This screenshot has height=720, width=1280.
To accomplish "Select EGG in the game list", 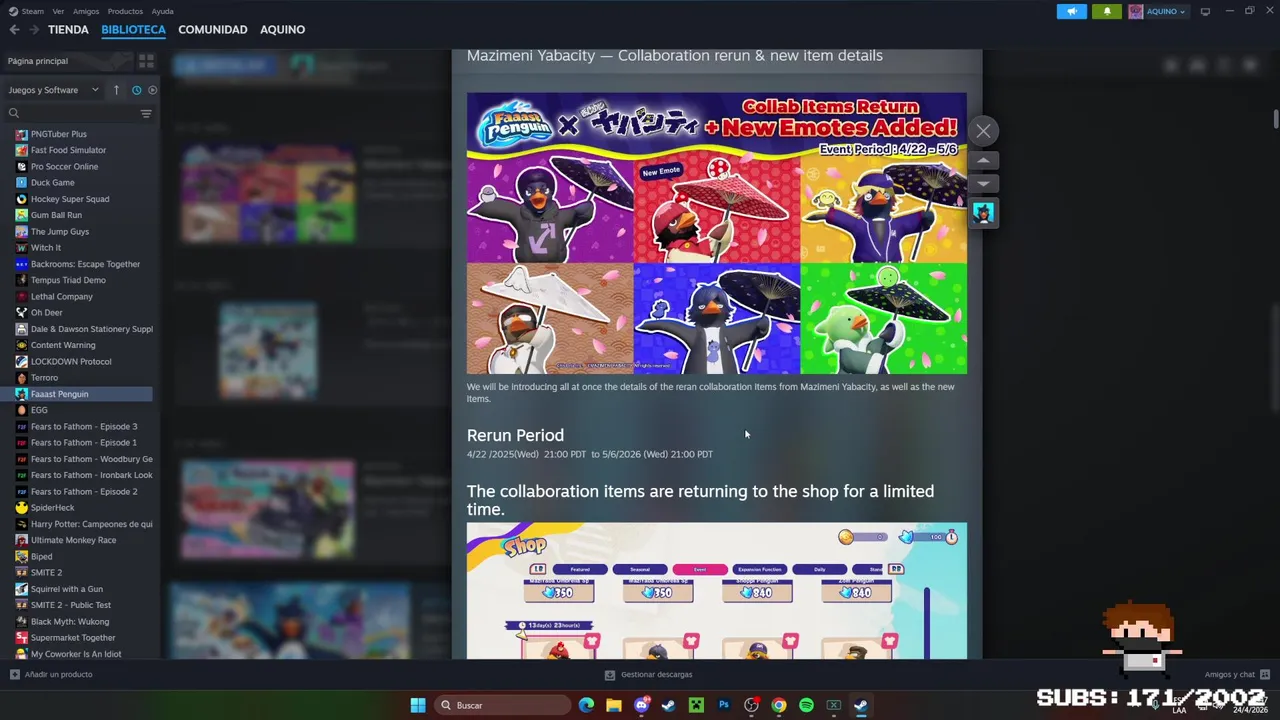I will click(39, 410).
